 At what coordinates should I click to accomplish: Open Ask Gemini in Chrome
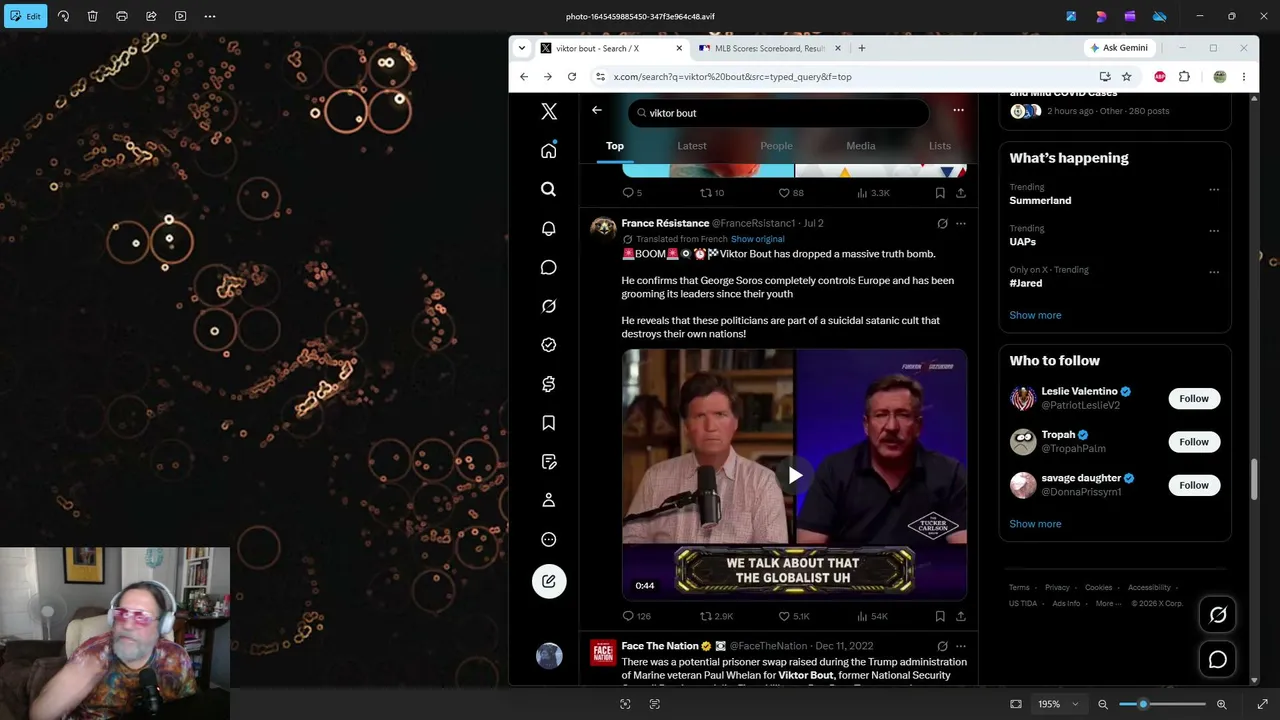[x=1118, y=48]
